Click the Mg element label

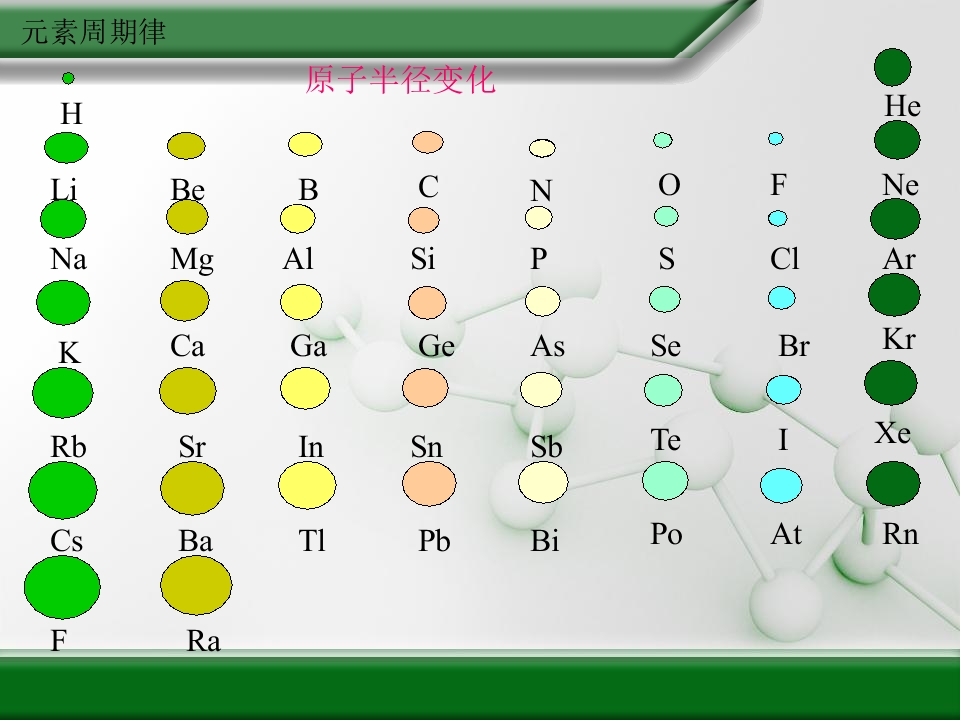(x=192, y=260)
